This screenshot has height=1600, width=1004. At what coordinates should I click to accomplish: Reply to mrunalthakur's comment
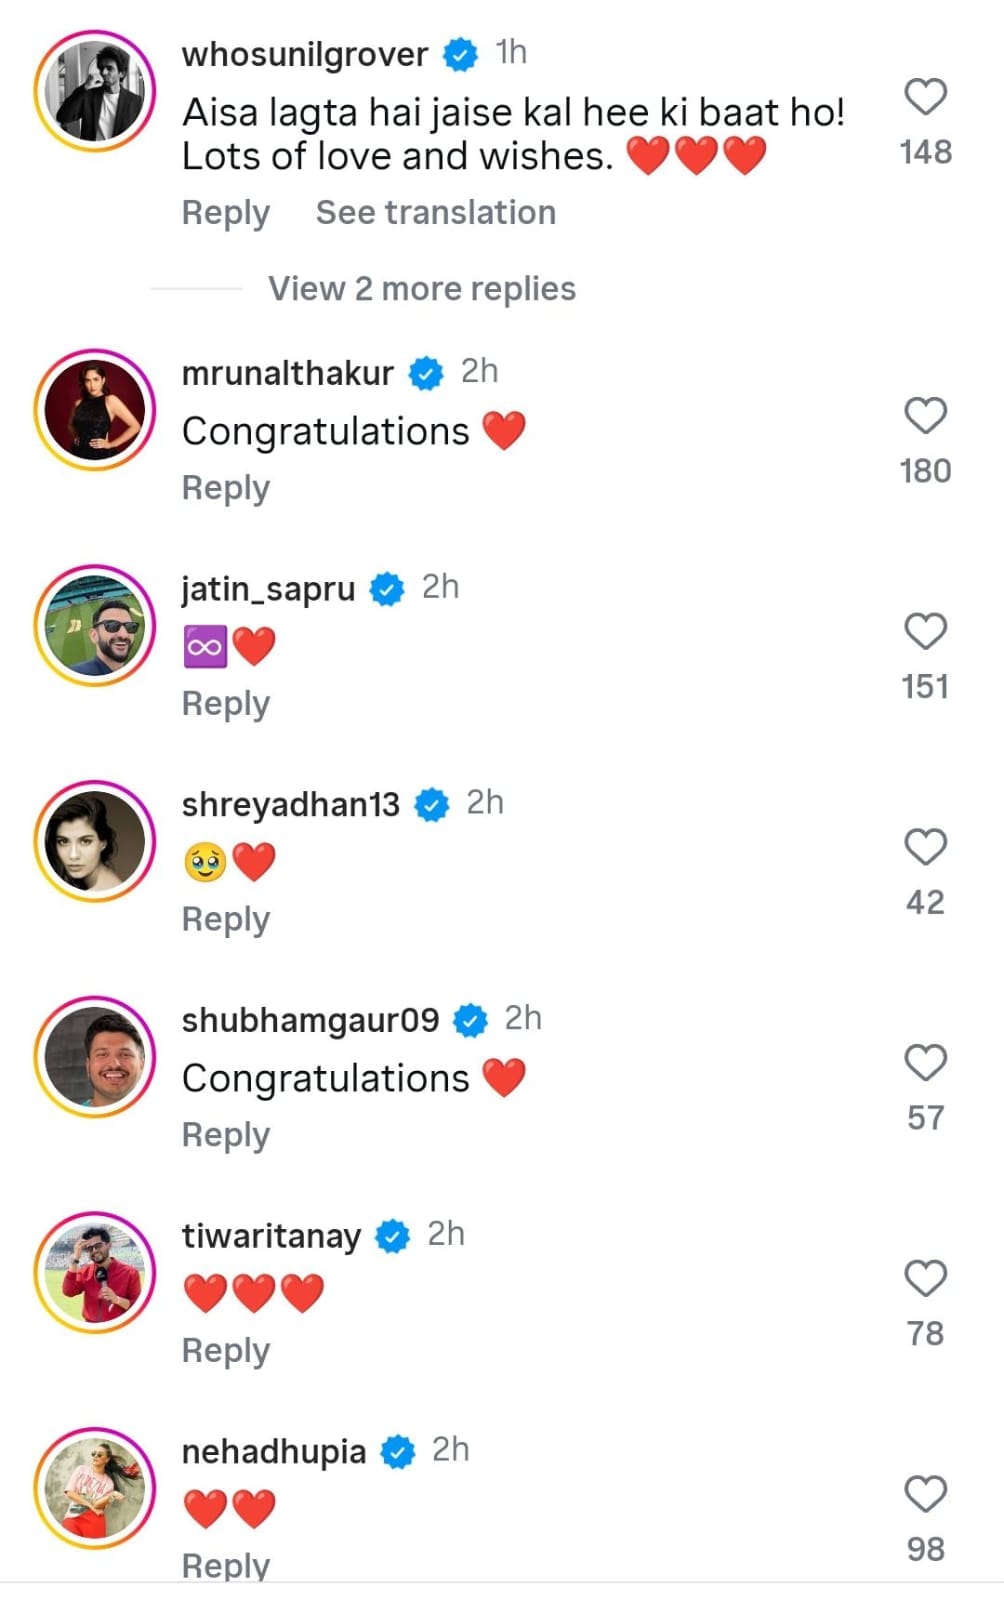click(x=226, y=488)
